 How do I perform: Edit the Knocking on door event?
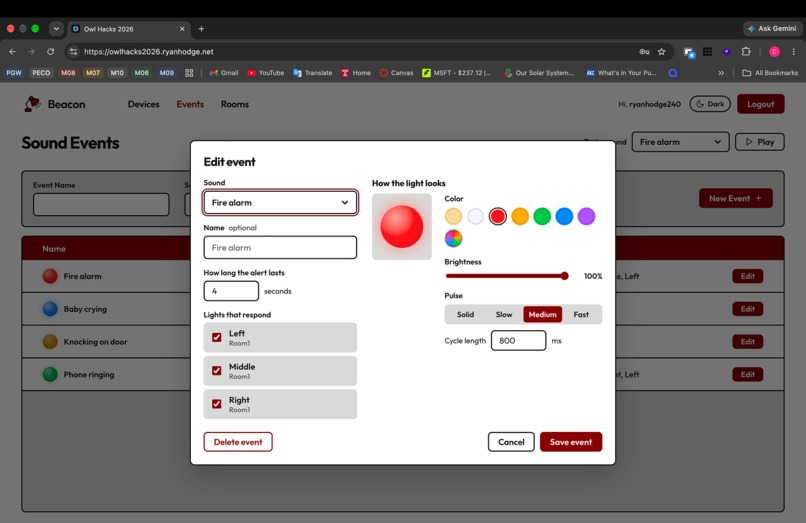click(x=747, y=341)
